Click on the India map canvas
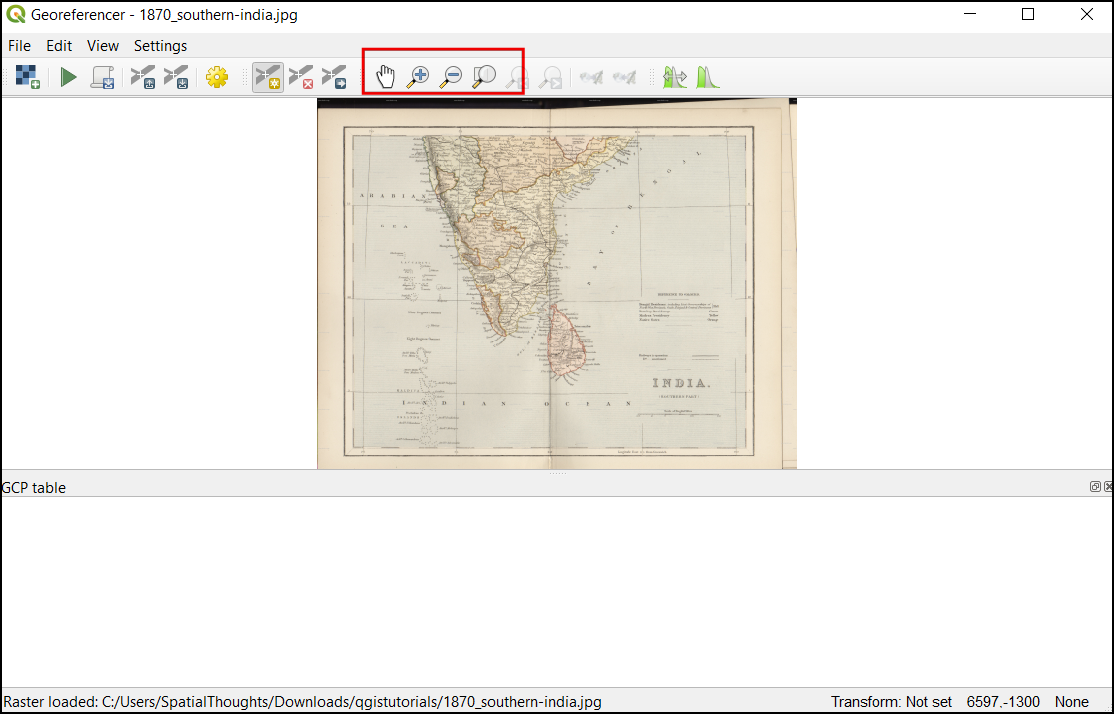The image size is (1114, 714). click(556, 283)
